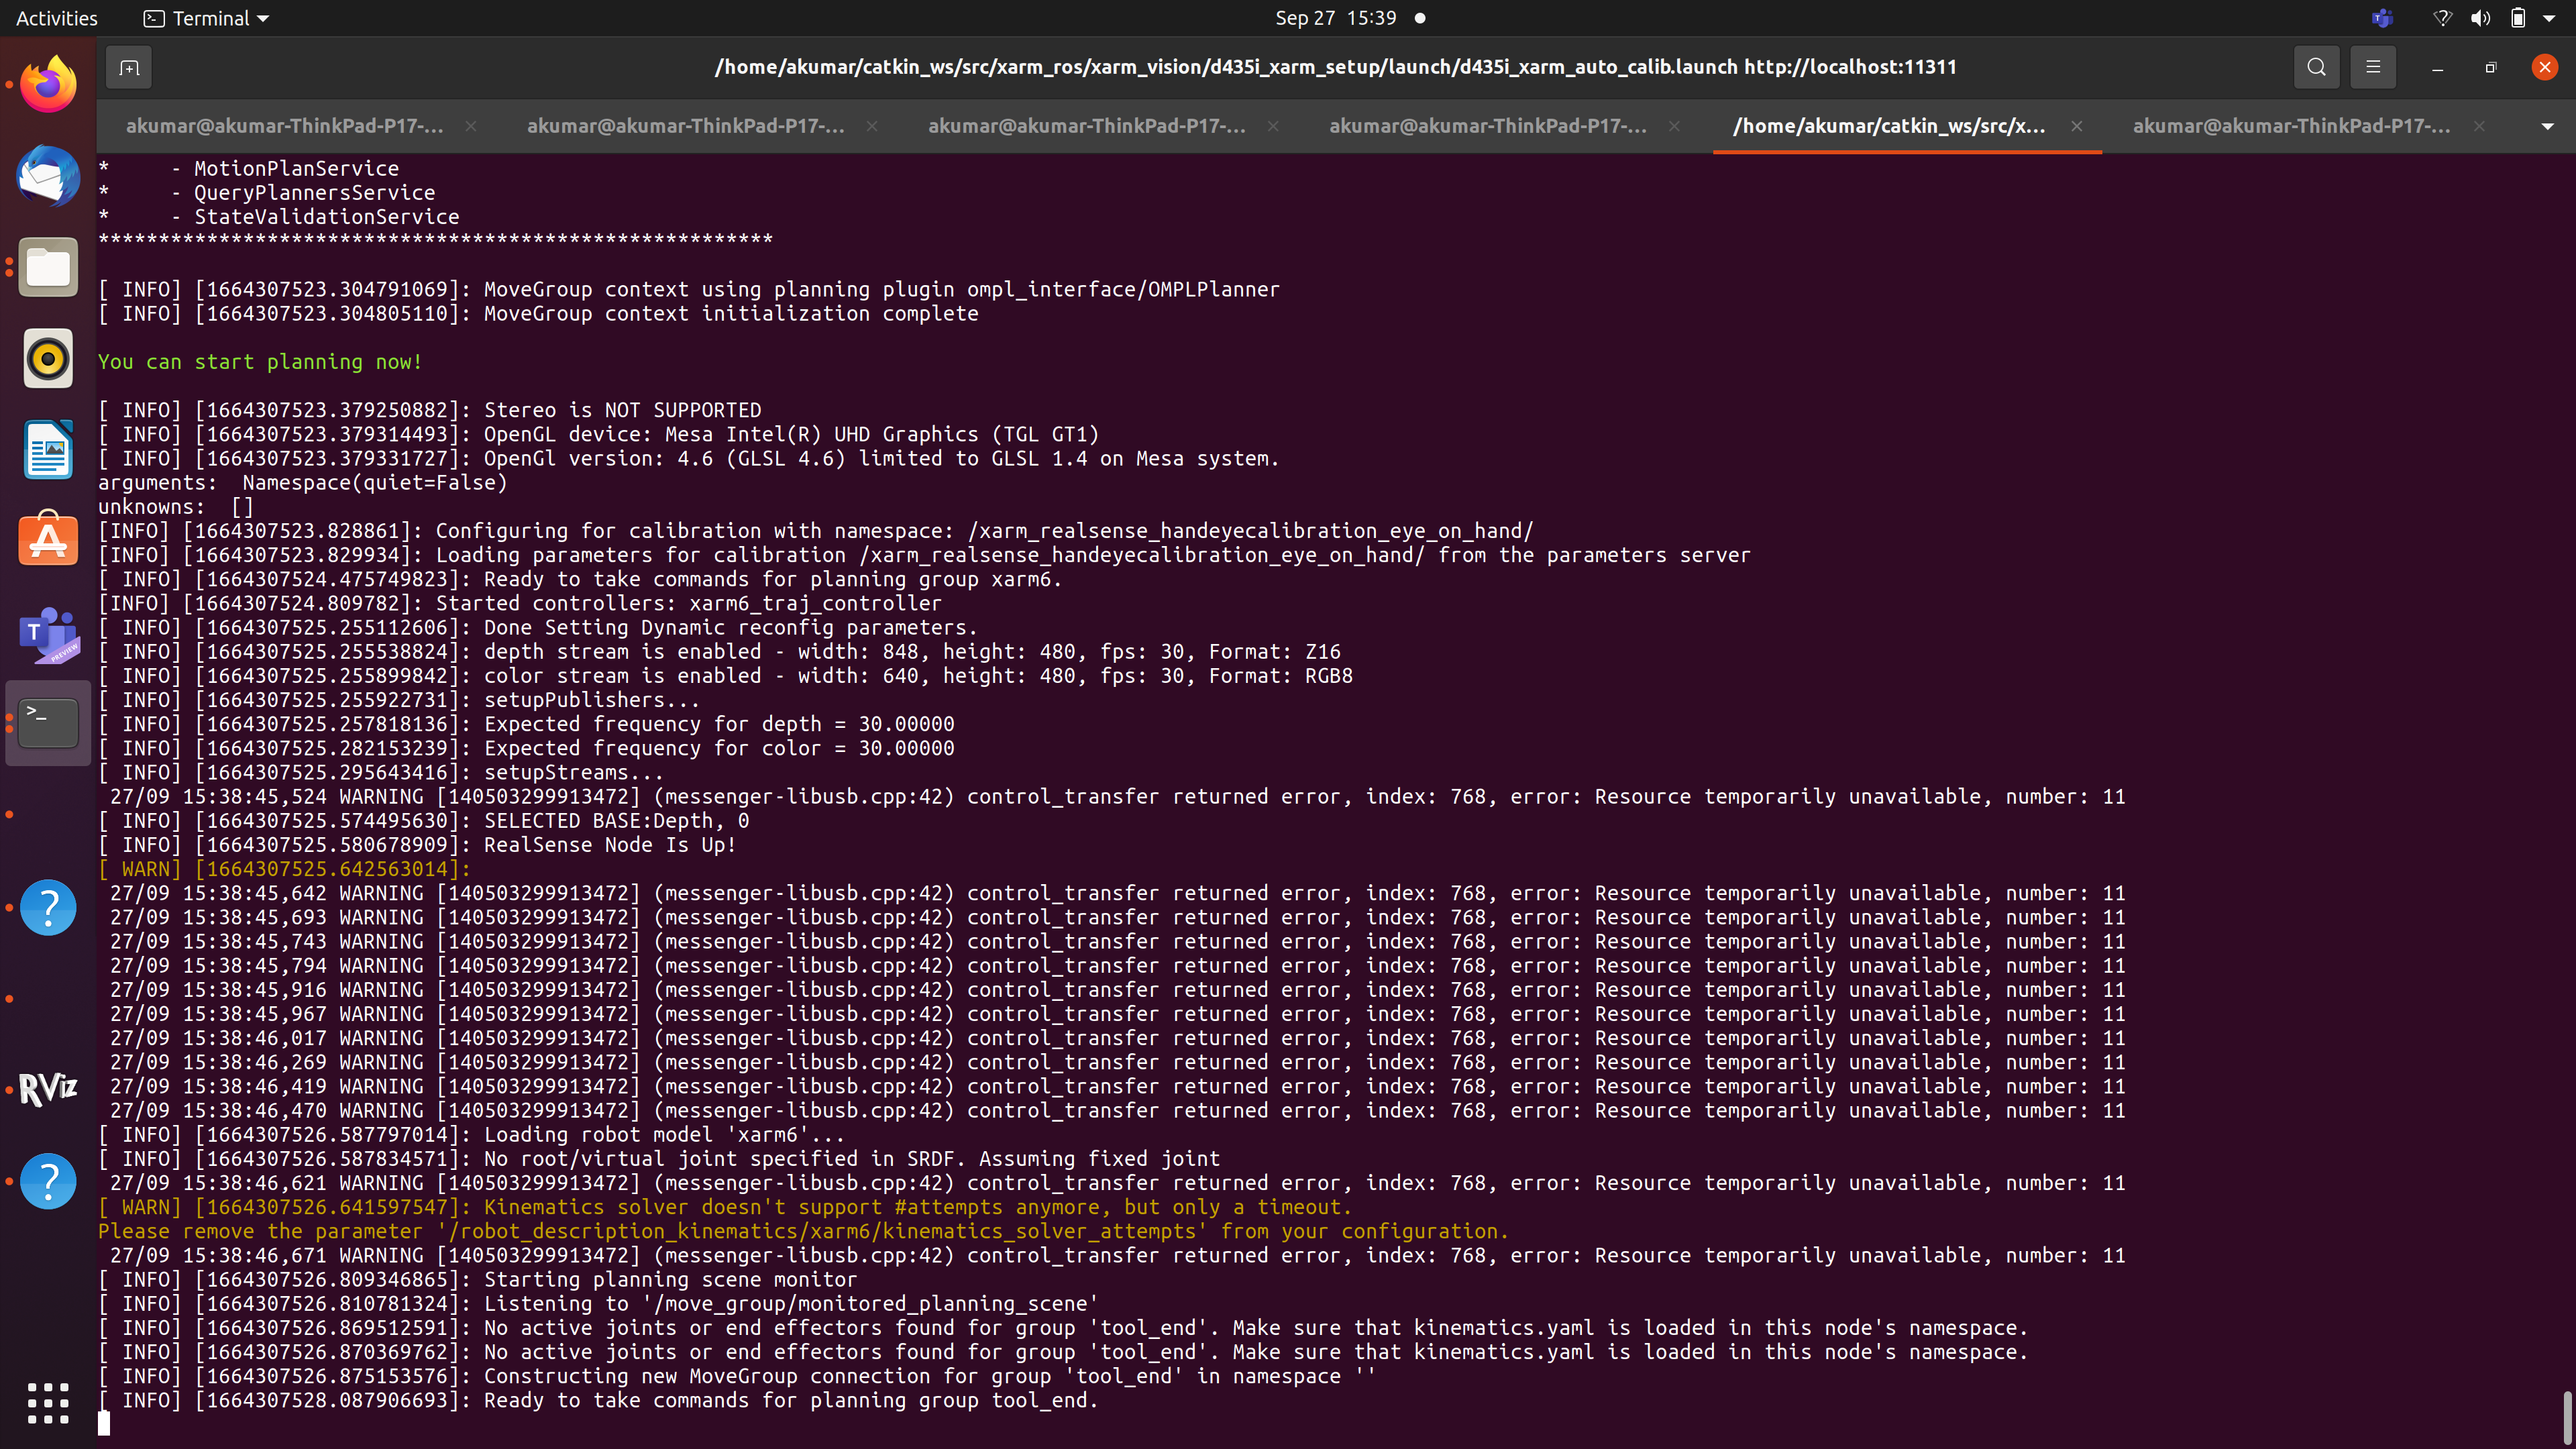This screenshot has height=1449, width=2576.
Task: Open Ubuntu Software store from the dock
Action: pos(48,539)
